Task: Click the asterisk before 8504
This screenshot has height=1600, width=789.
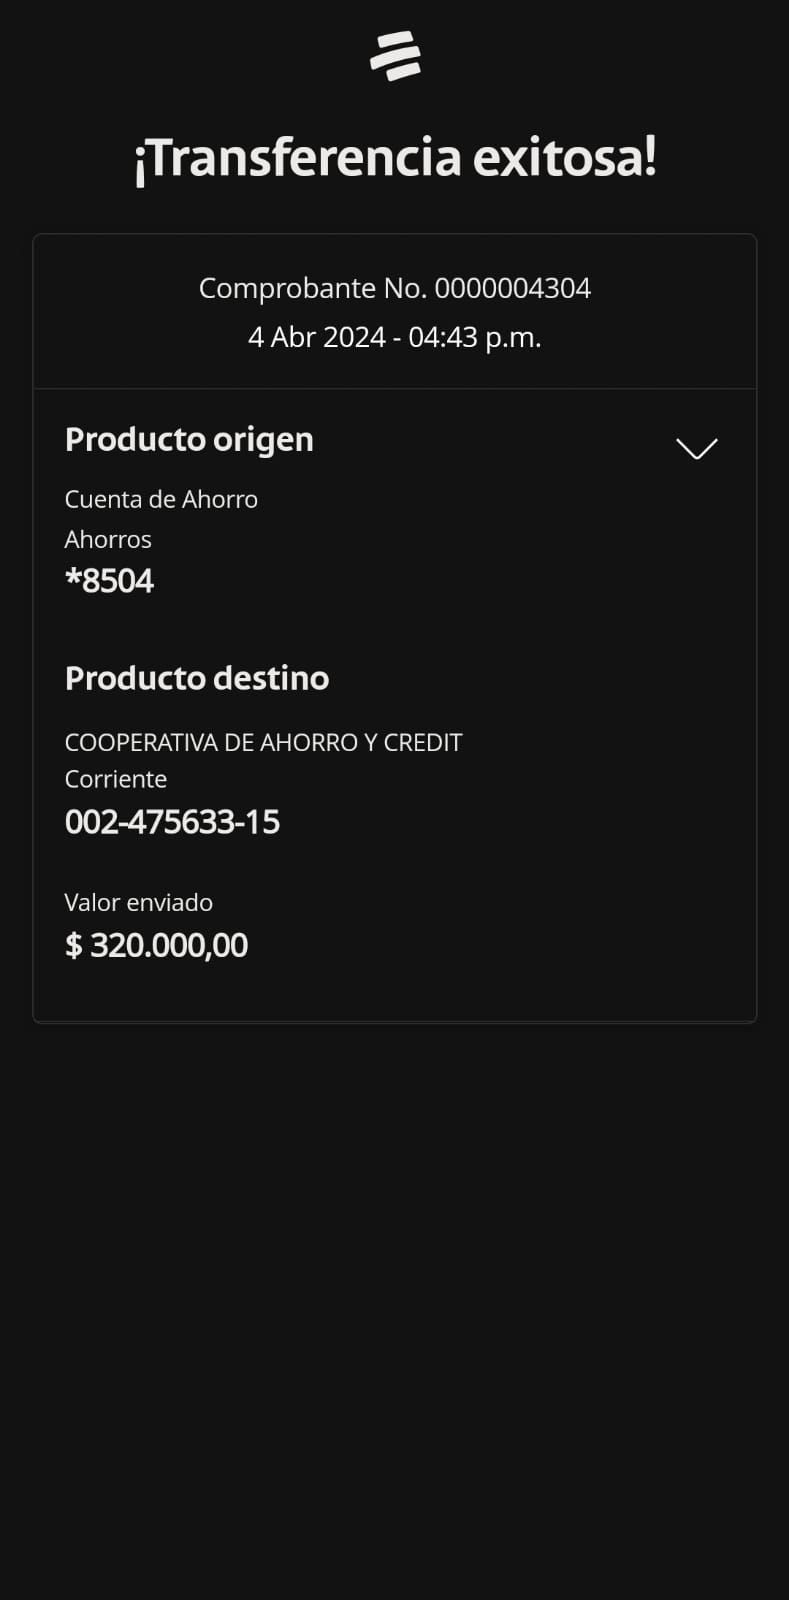Action: pos(72,577)
